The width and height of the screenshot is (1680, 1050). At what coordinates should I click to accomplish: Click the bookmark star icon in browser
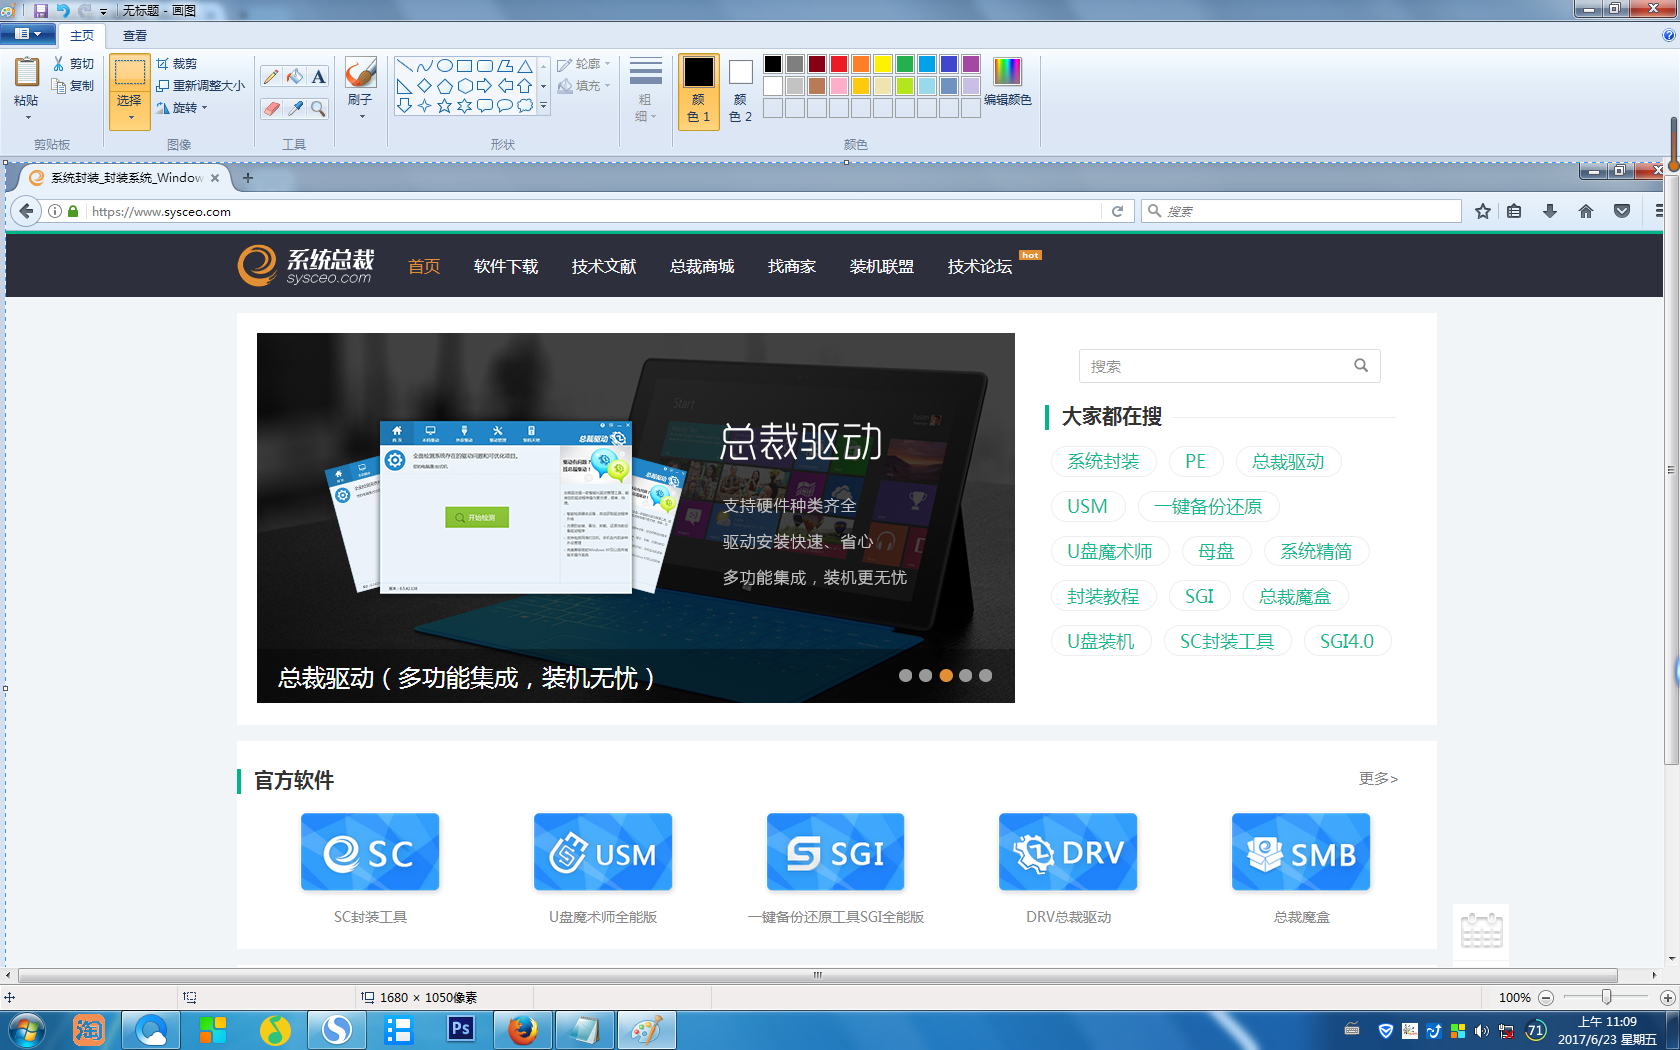[1483, 211]
